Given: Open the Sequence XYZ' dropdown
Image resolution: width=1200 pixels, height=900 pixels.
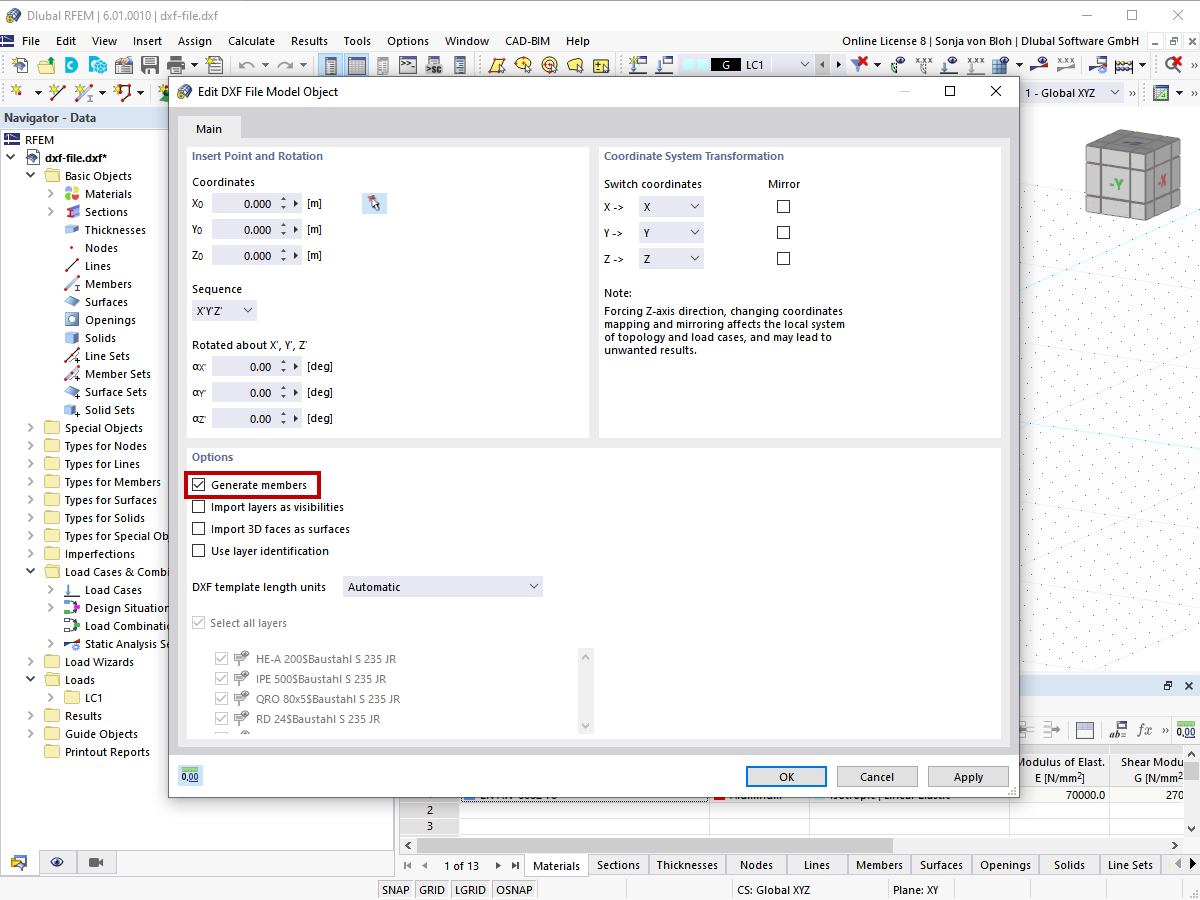Looking at the screenshot, I should coord(224,310).
